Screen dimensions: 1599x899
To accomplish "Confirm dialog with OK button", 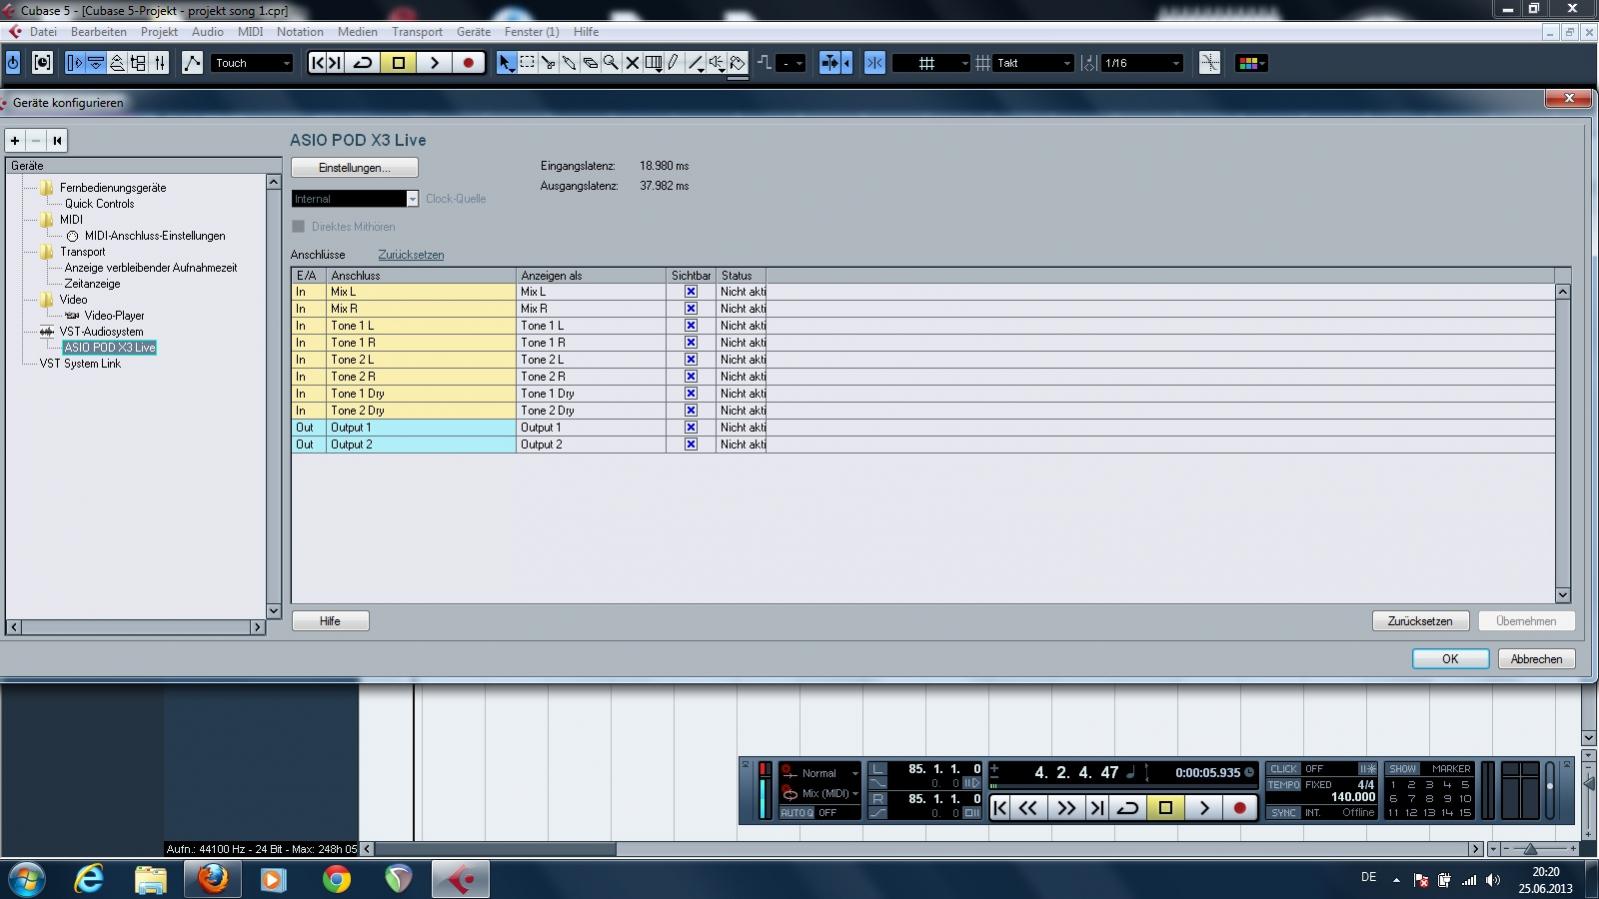I will 1450,659.
